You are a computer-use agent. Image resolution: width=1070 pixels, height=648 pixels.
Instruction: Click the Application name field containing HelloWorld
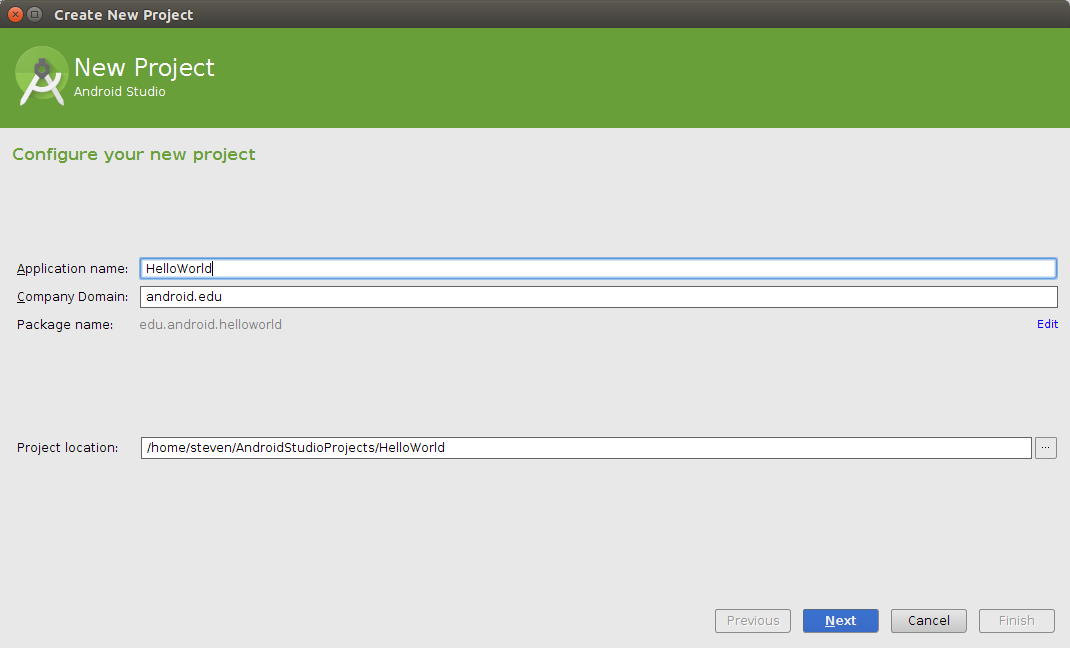click(x=598, y=268)
